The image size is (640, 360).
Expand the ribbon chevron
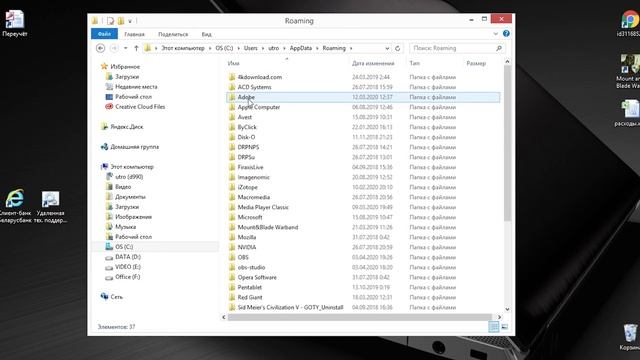496,33
